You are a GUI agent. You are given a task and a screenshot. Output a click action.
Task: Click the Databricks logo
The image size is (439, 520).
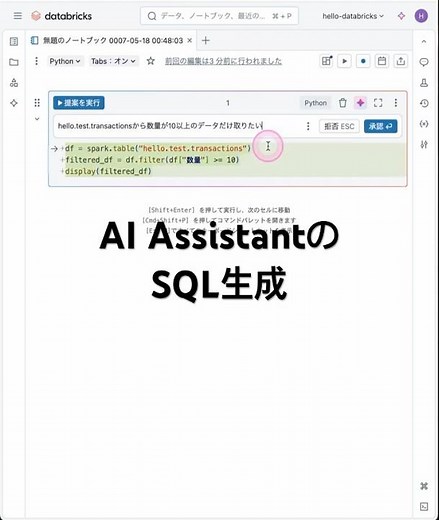tap(62, 16)
